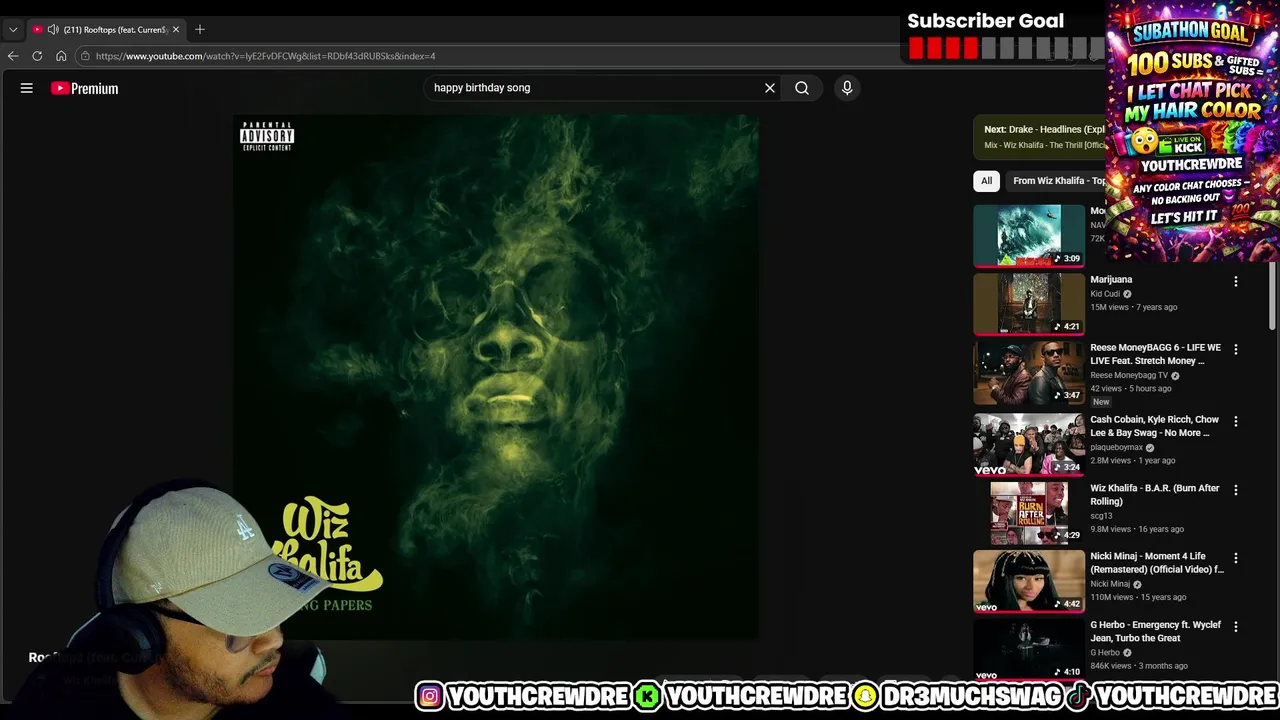
Task: Open more options for Marijuana video
Action: click(1236, 282)
